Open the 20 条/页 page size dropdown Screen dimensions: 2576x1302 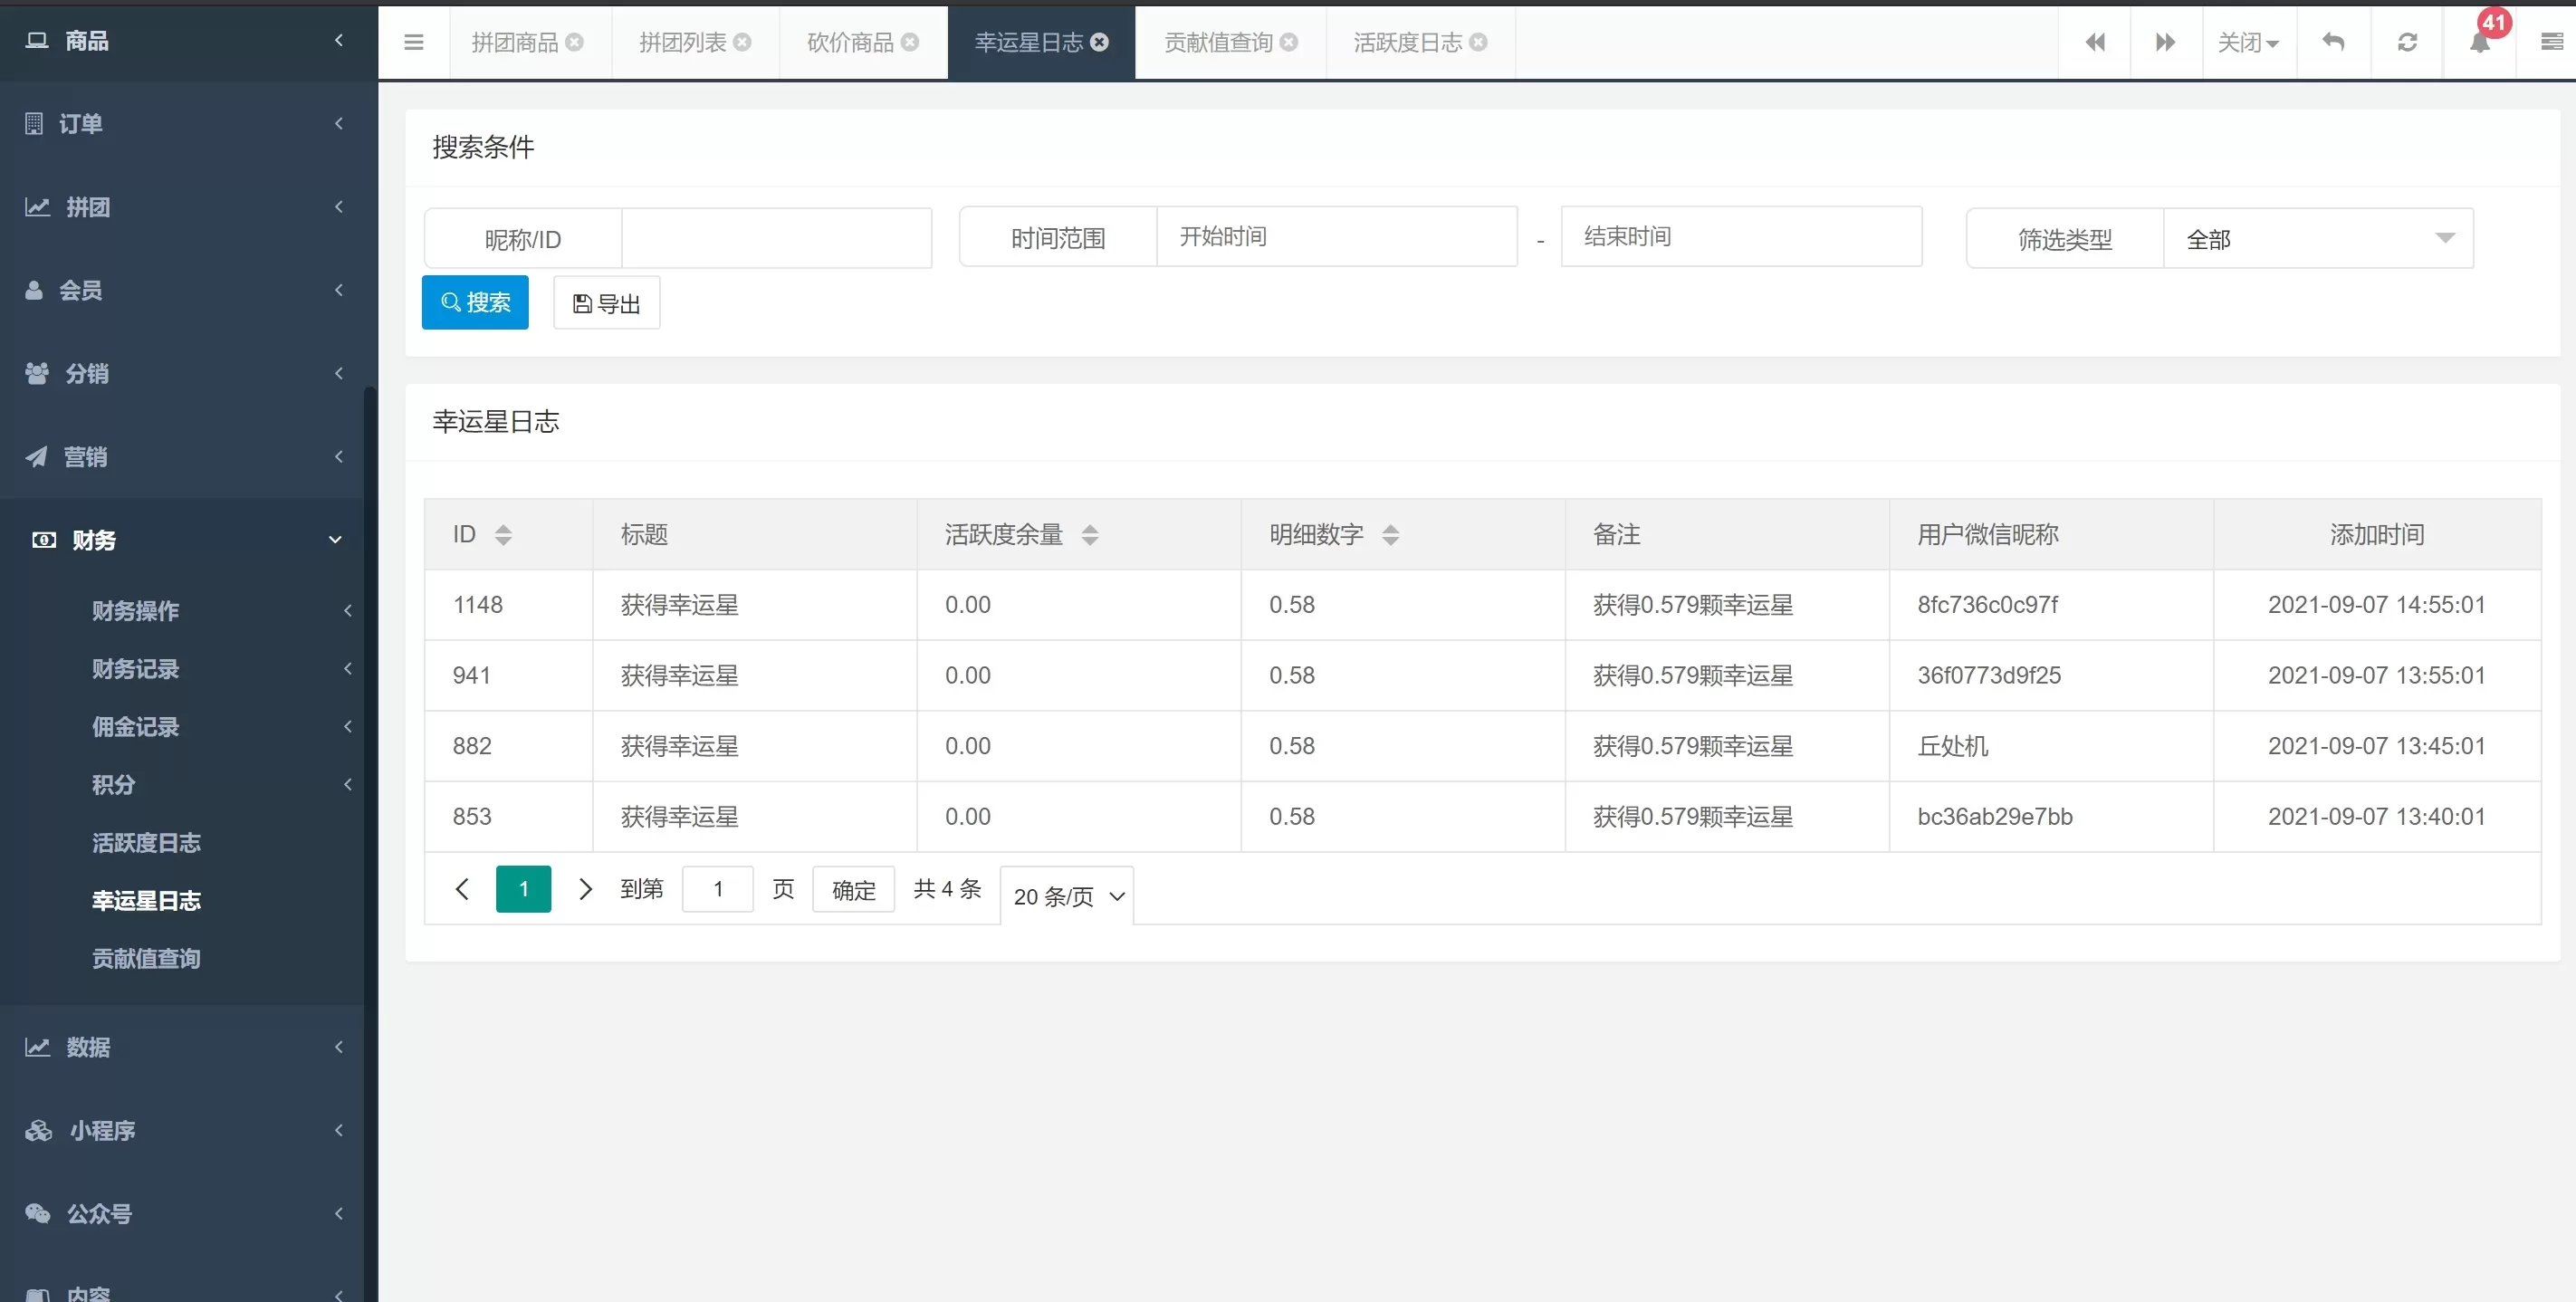tap(1067, 896)
